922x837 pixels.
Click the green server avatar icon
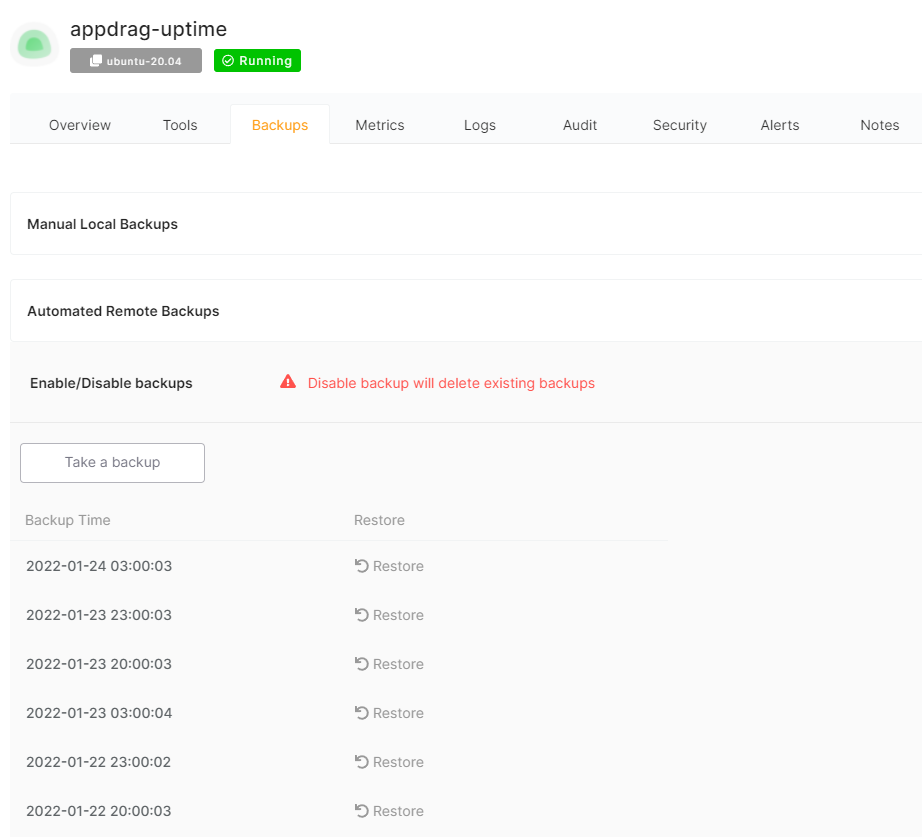(x=35, y=45)
